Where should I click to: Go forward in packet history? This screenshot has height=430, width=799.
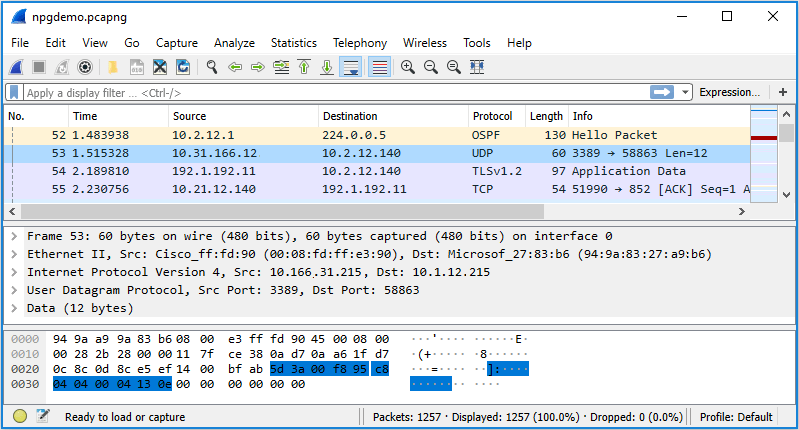(258, 67)
